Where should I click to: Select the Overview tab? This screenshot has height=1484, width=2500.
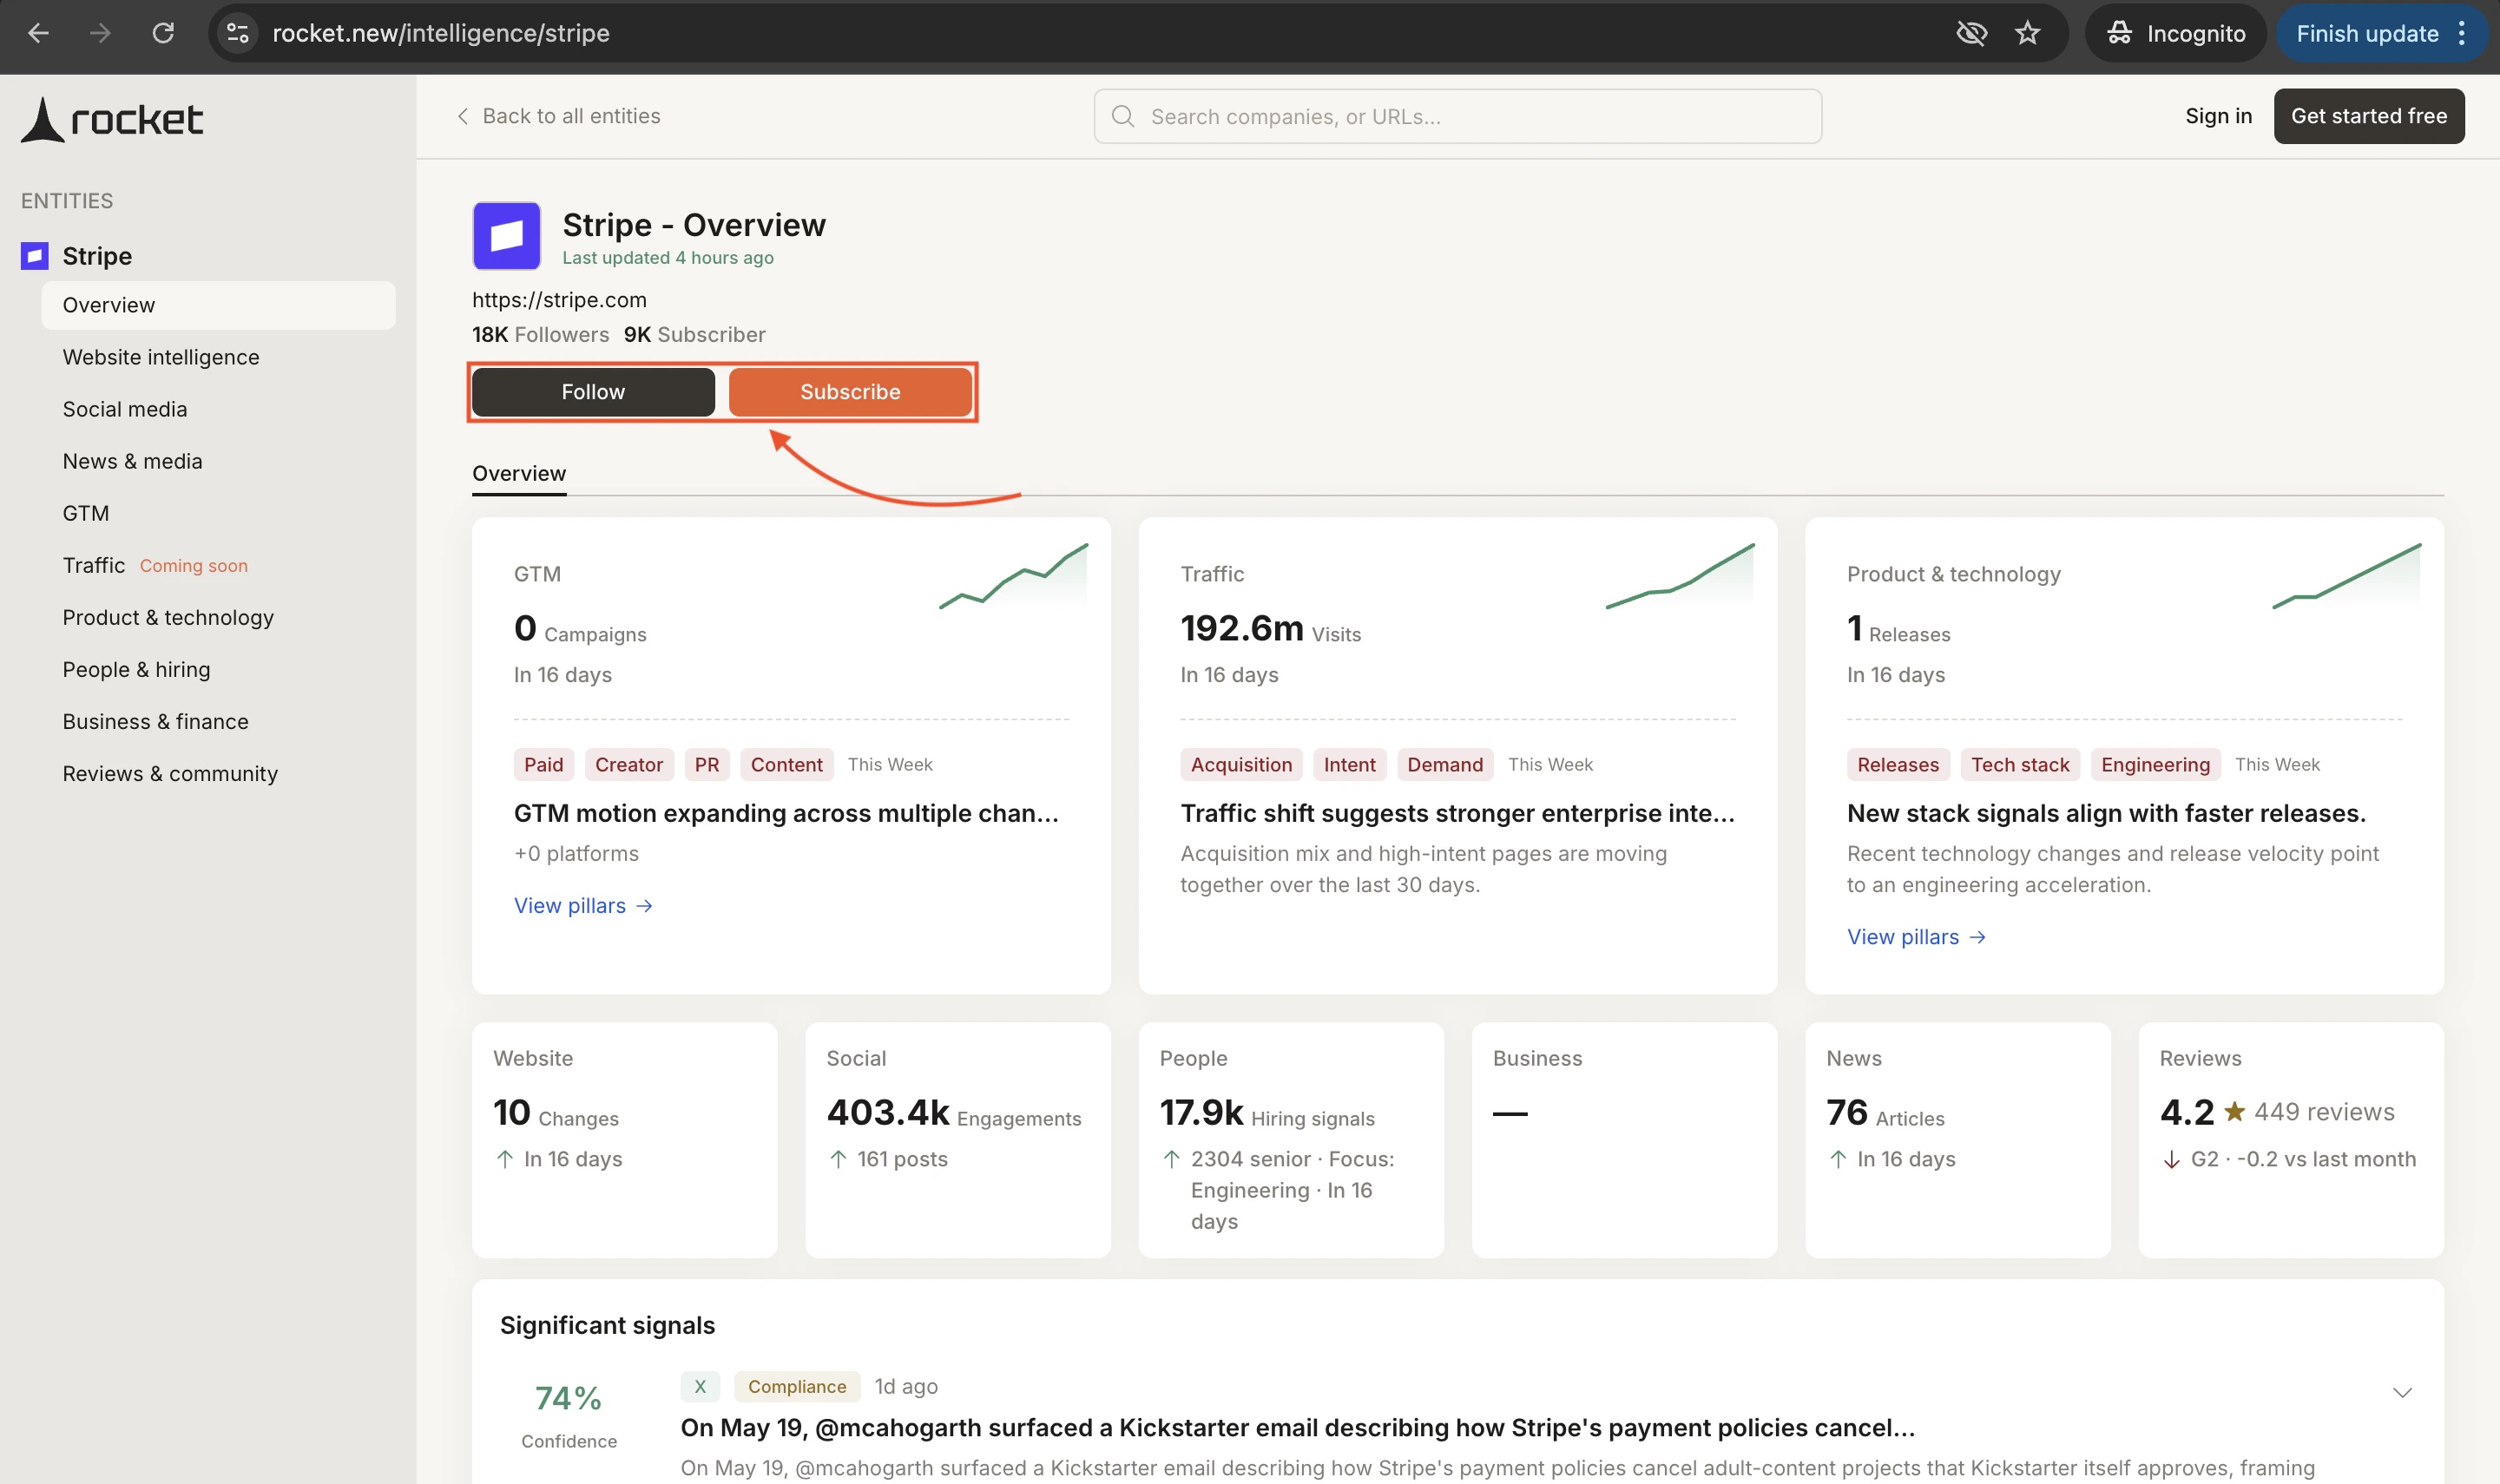519,473
